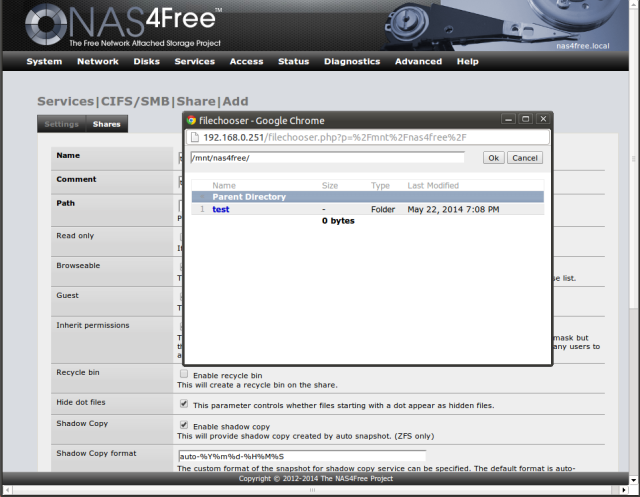Minimize the Filechooser popup window
Screen dimensions: 640x497
tap(508, 119)
